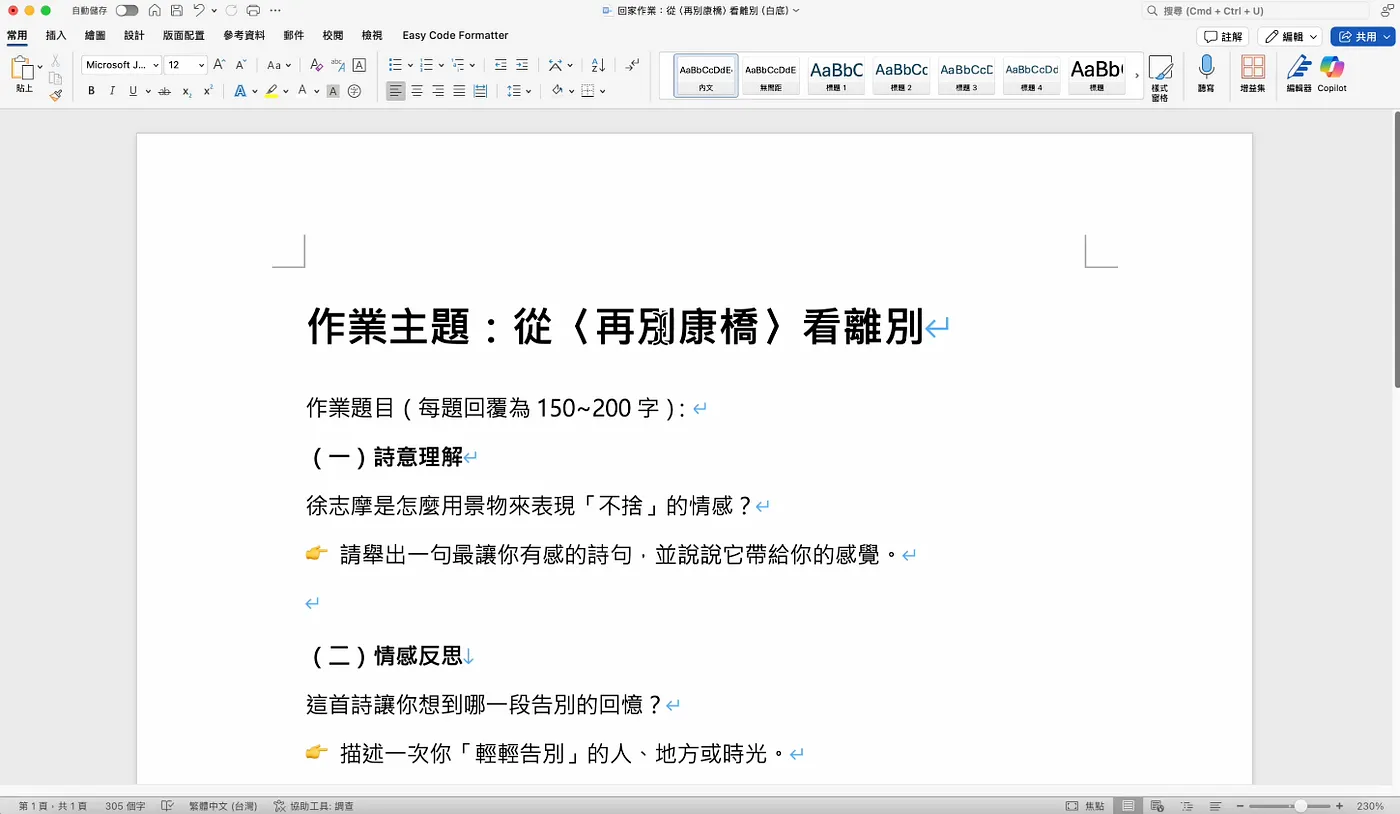Click the 聽寫 Dictate microphone icon
The width and height of the screenshot is (1400, 814).
point(1206,74)
